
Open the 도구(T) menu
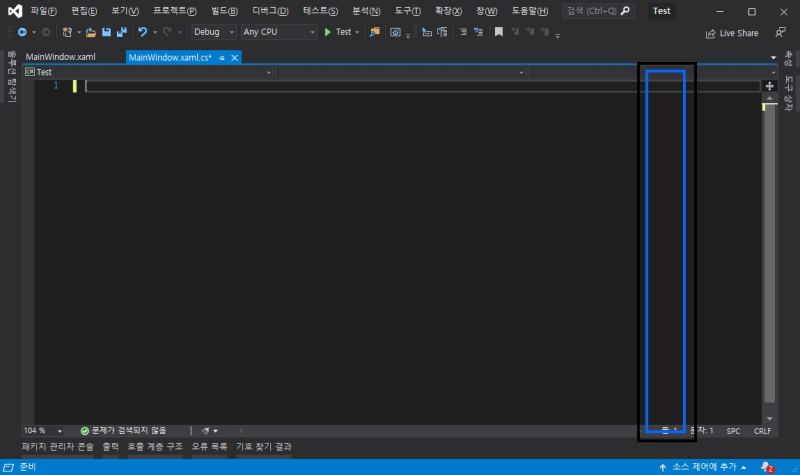(x=408, y=11)
